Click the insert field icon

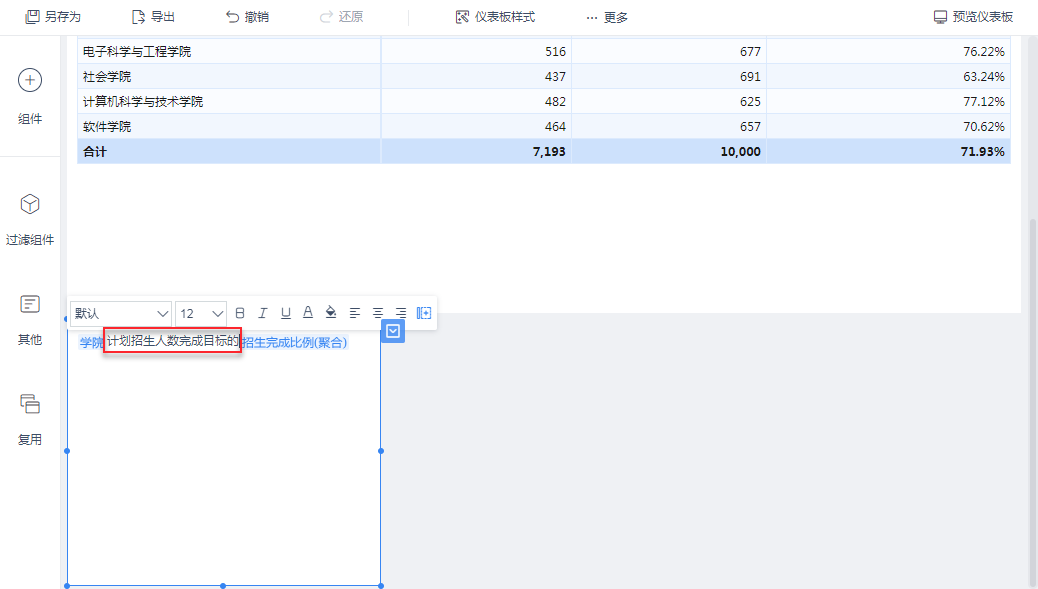click(424, 313)
